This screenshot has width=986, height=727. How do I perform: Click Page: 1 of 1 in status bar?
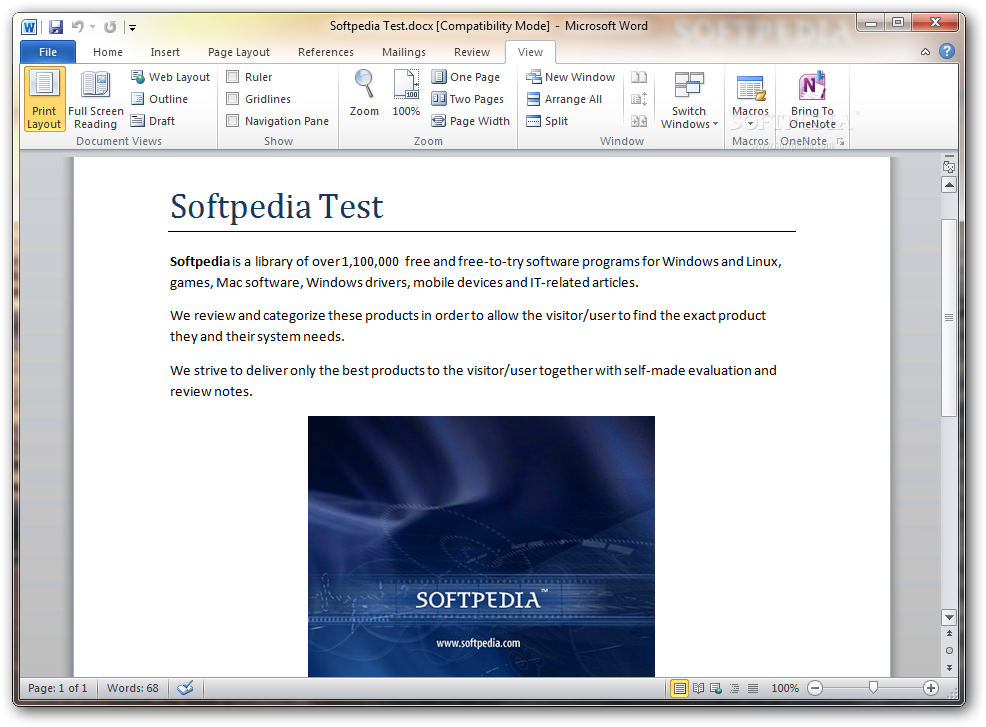pos(57,688)
